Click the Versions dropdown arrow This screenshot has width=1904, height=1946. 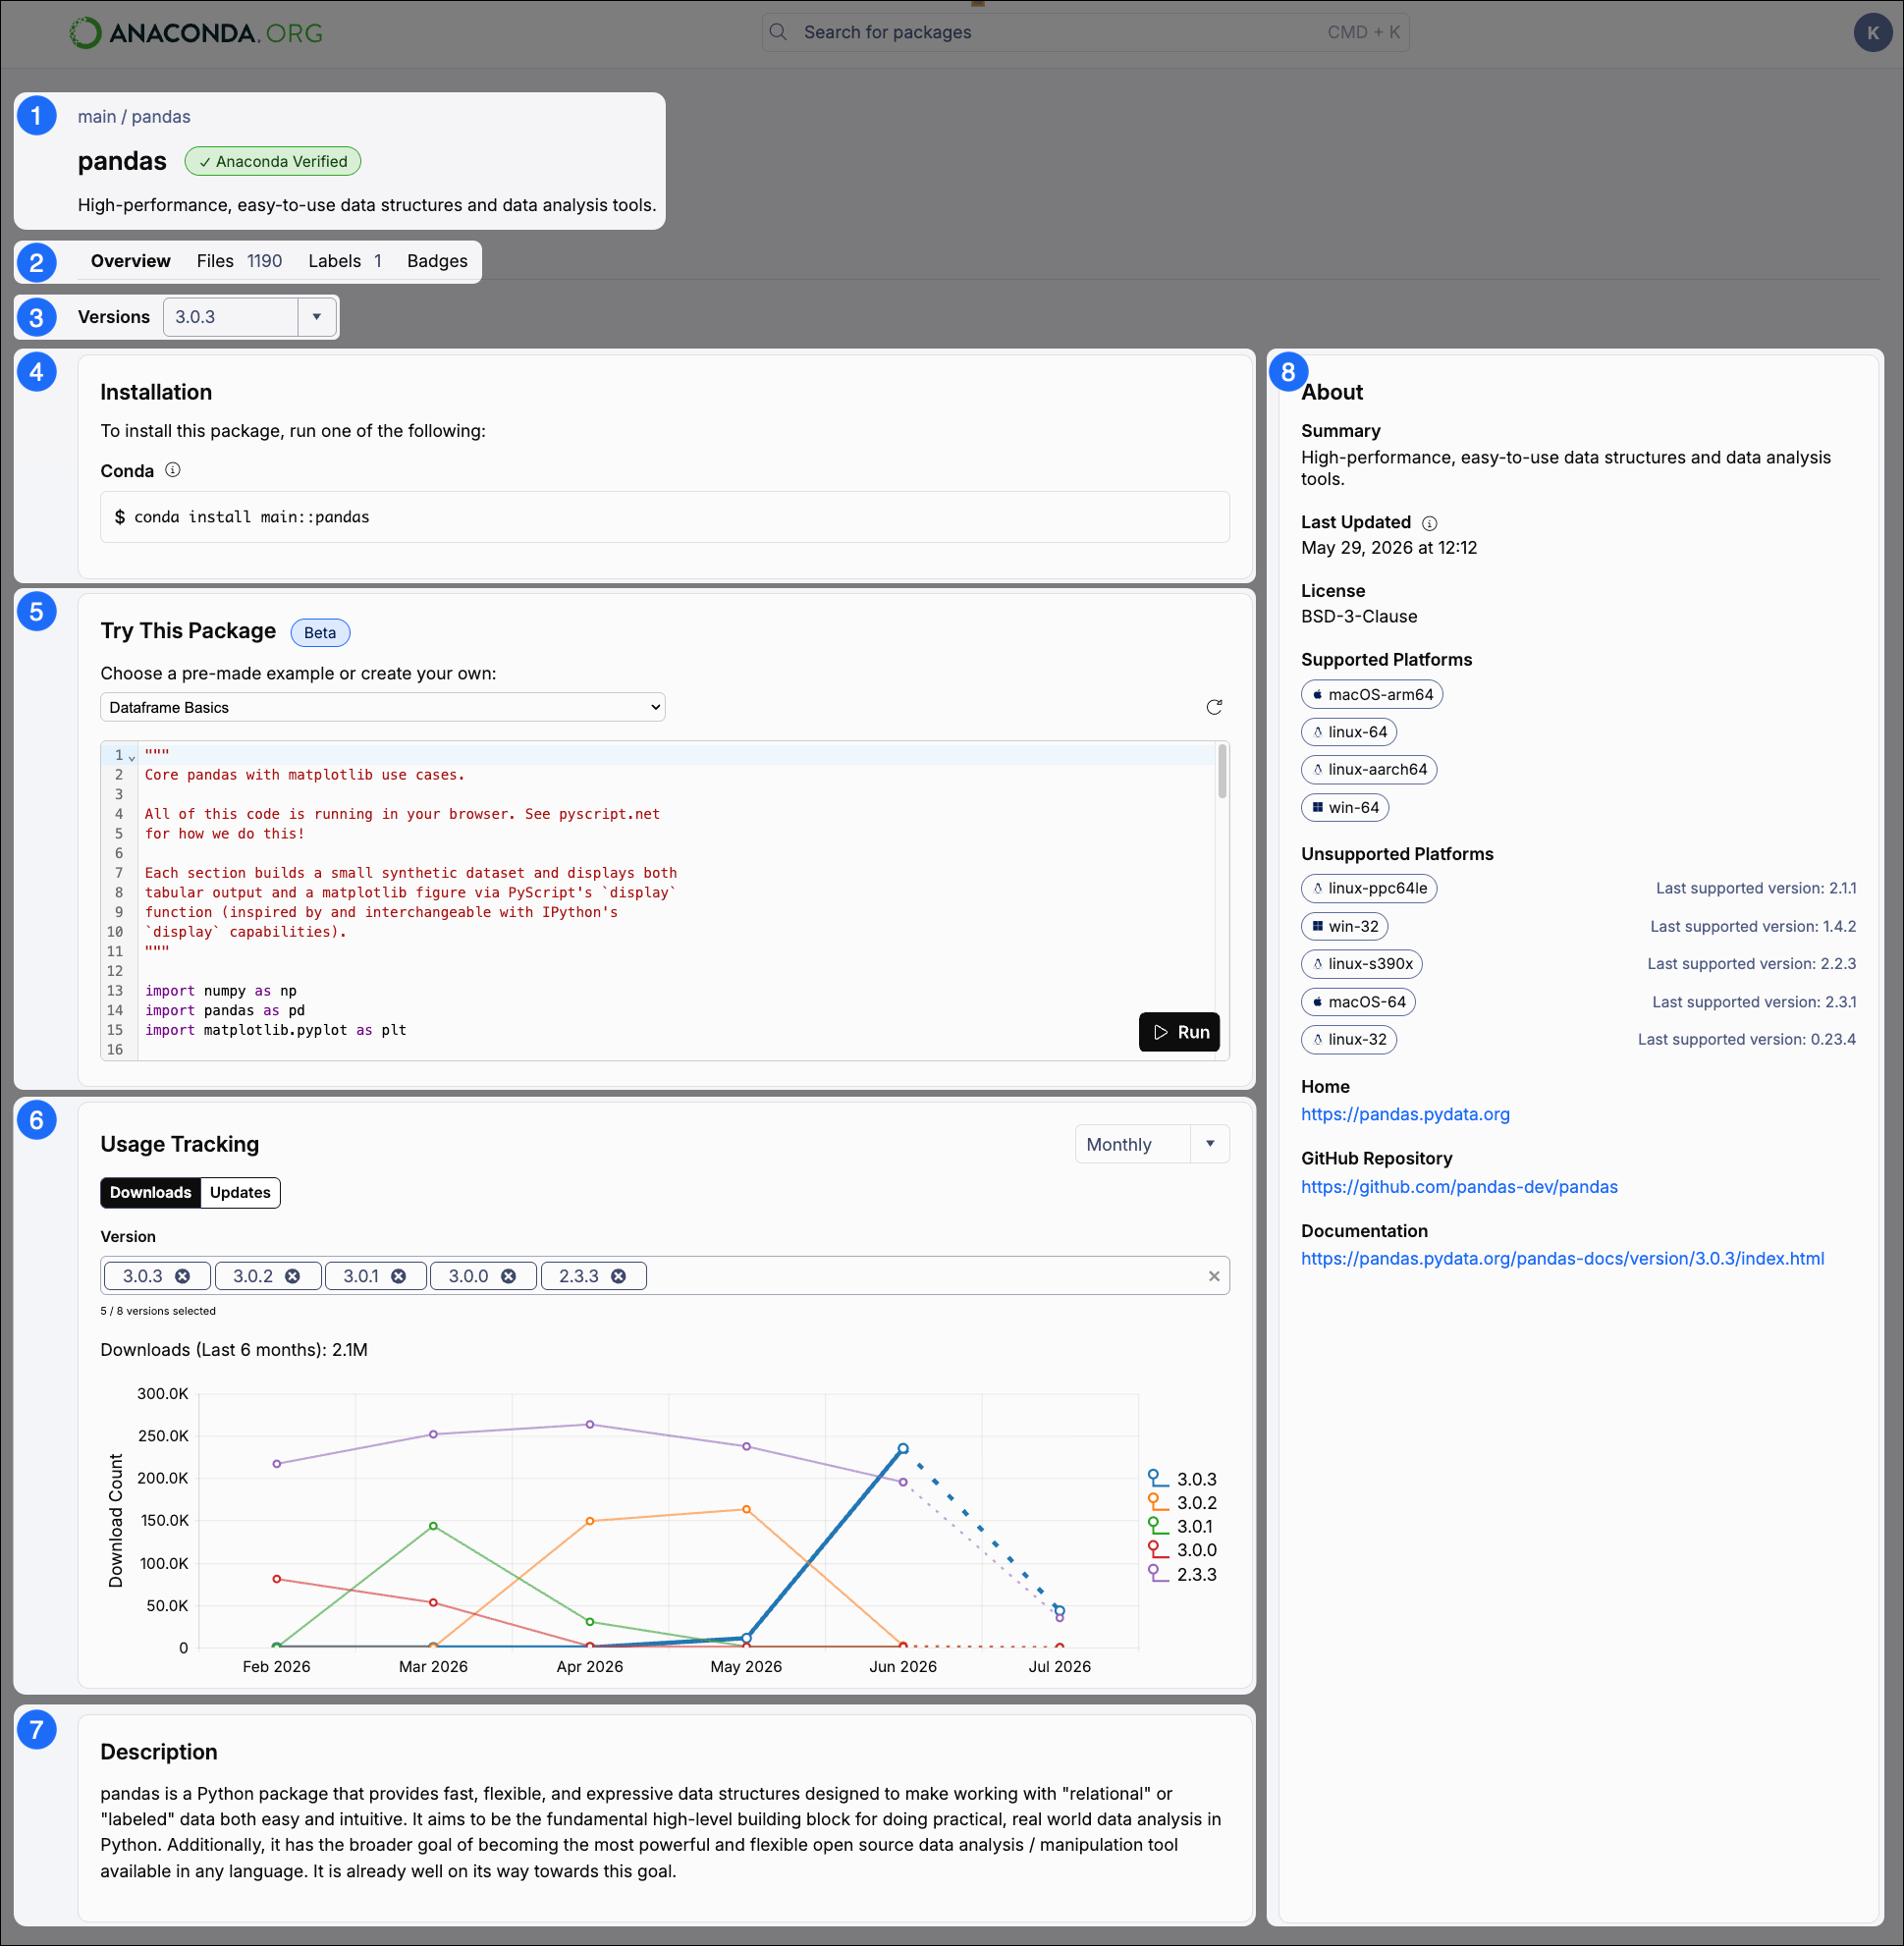pos(316,317)
